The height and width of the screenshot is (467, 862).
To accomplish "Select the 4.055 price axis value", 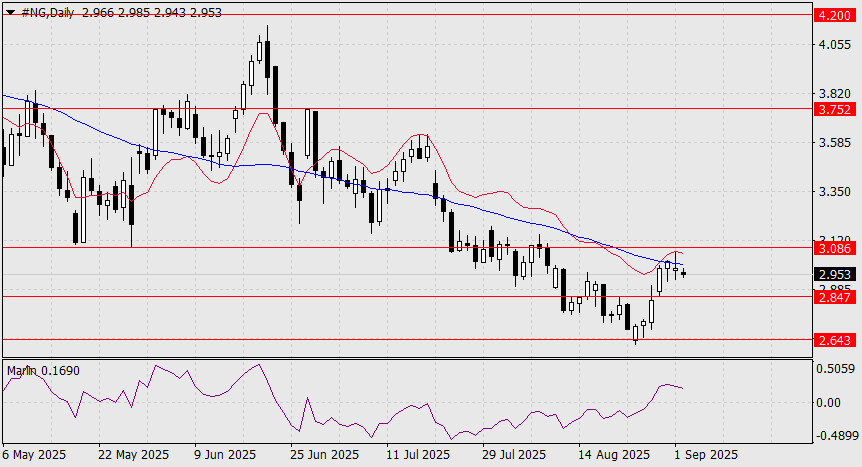I will (835, 45).
